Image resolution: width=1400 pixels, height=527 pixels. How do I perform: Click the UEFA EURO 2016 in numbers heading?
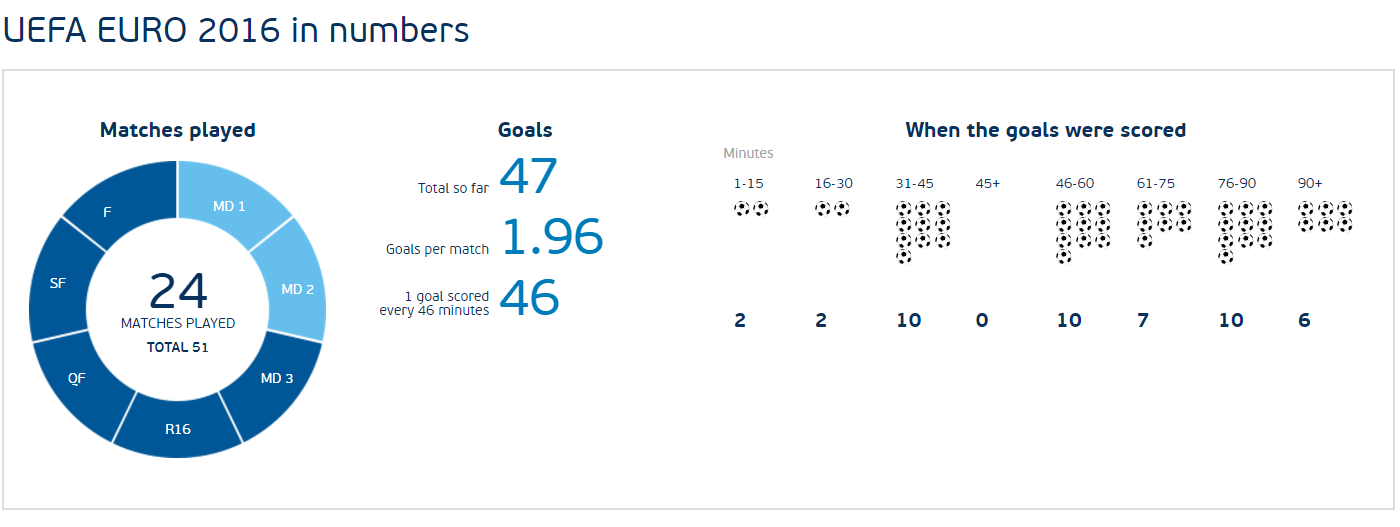pos(236,30)
